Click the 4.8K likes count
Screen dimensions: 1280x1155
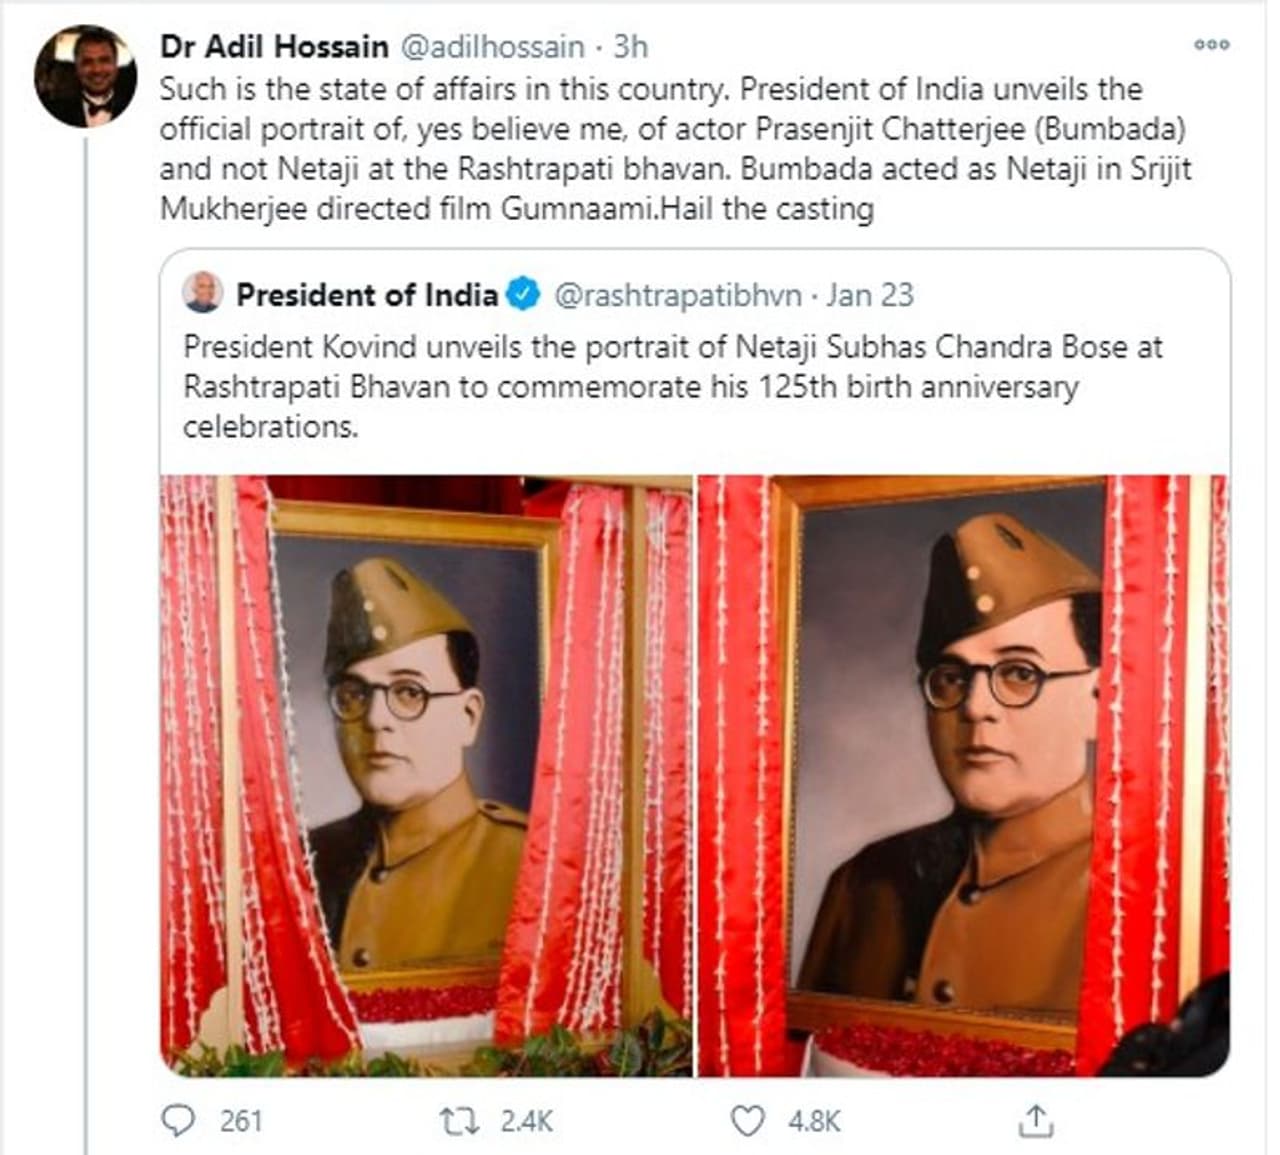point(814,1121)
